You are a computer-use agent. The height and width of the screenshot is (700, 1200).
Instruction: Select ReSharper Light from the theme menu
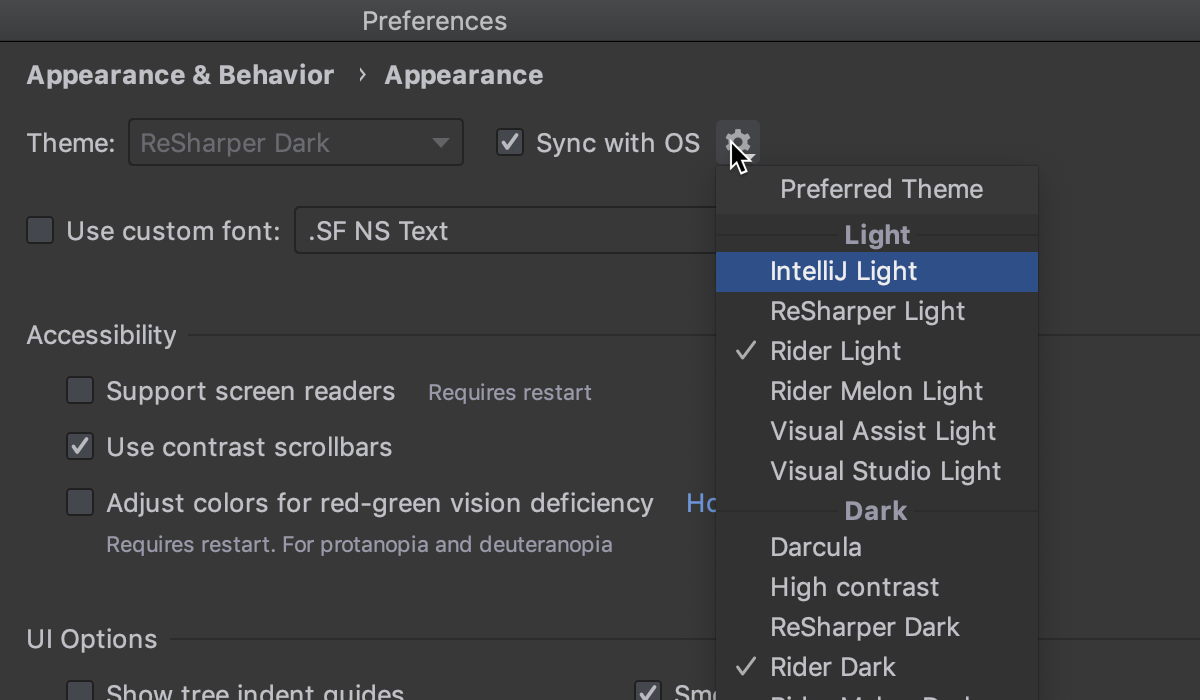(877, 311)
